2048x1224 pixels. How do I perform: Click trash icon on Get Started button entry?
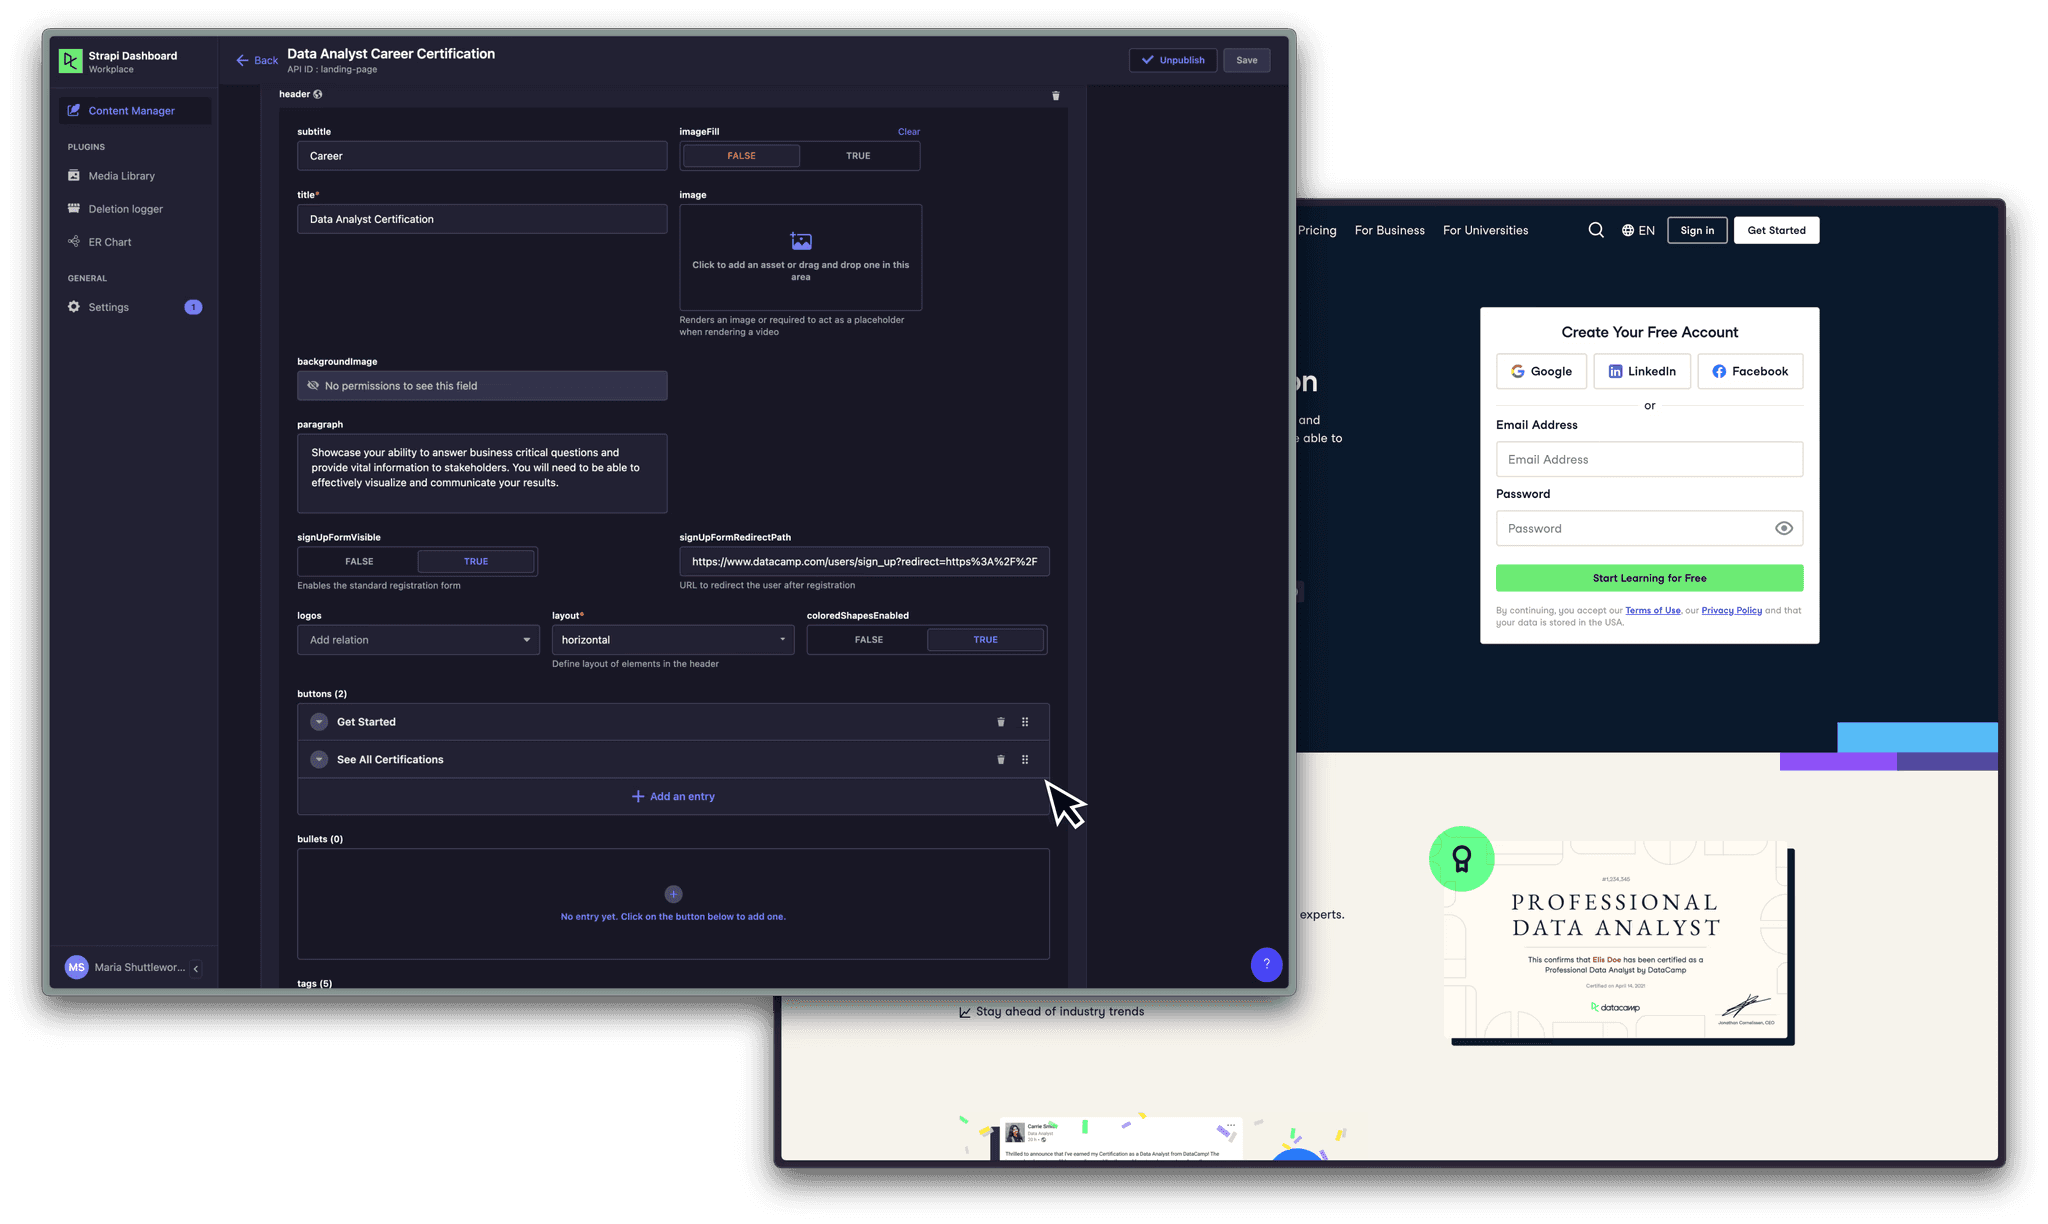click(1000, 722)
